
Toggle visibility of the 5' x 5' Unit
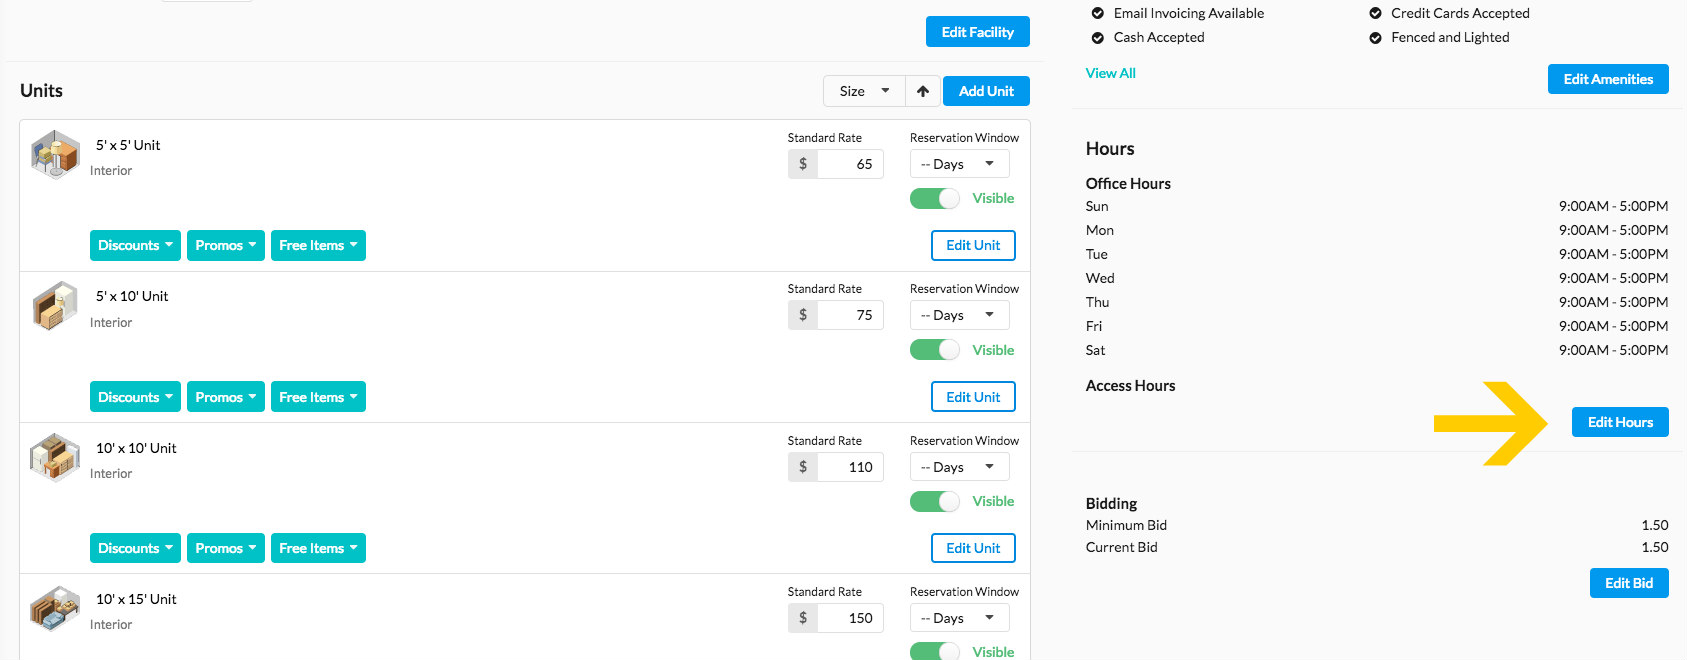935,198
